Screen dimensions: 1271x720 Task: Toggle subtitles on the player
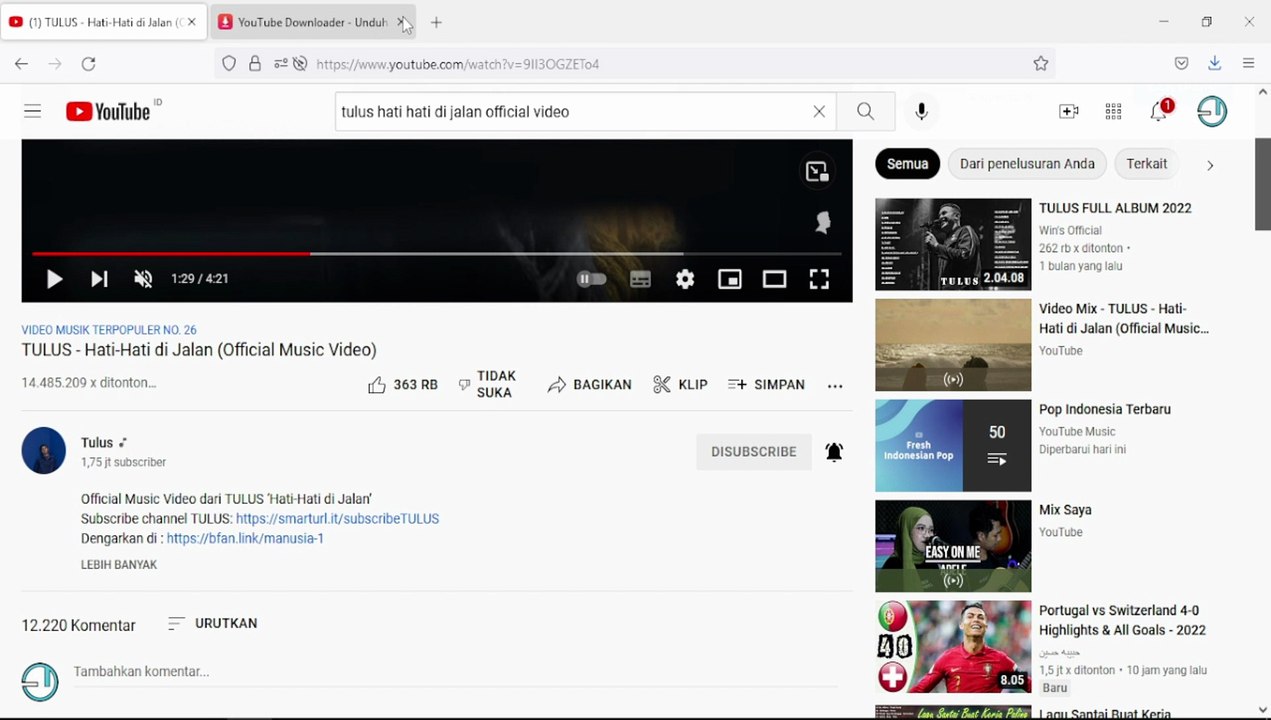[x=640, y=279]
